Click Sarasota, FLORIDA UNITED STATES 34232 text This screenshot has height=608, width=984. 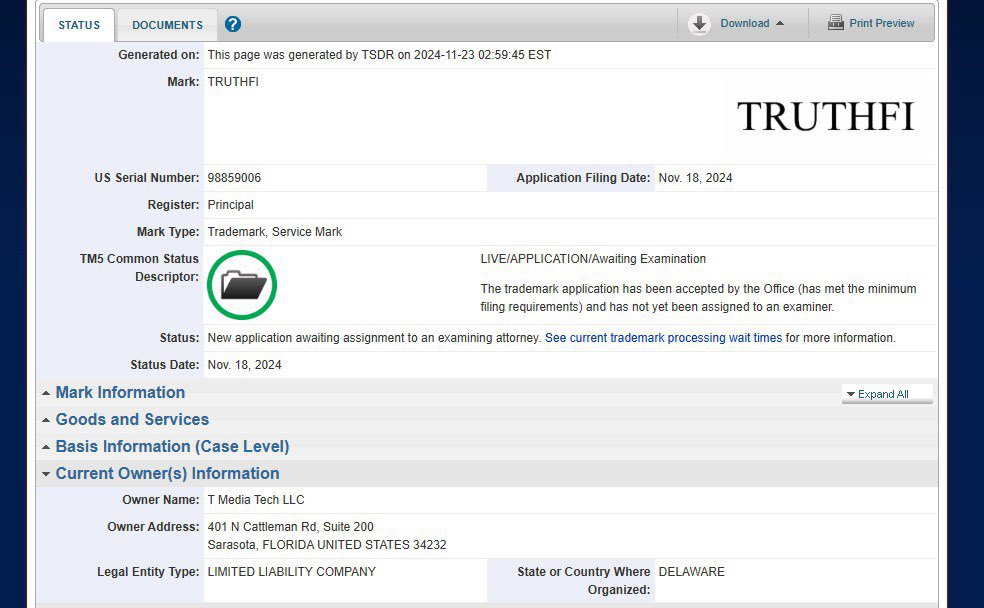[x=327, y=545]
